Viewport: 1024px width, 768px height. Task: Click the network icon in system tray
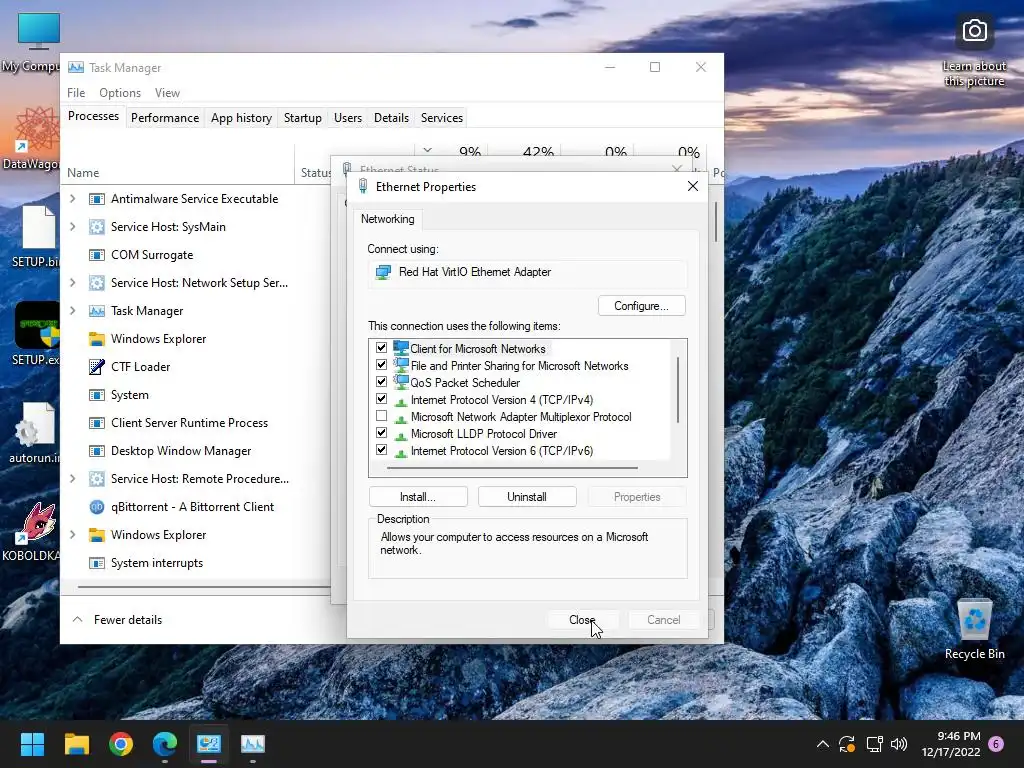tap(874, 744)
